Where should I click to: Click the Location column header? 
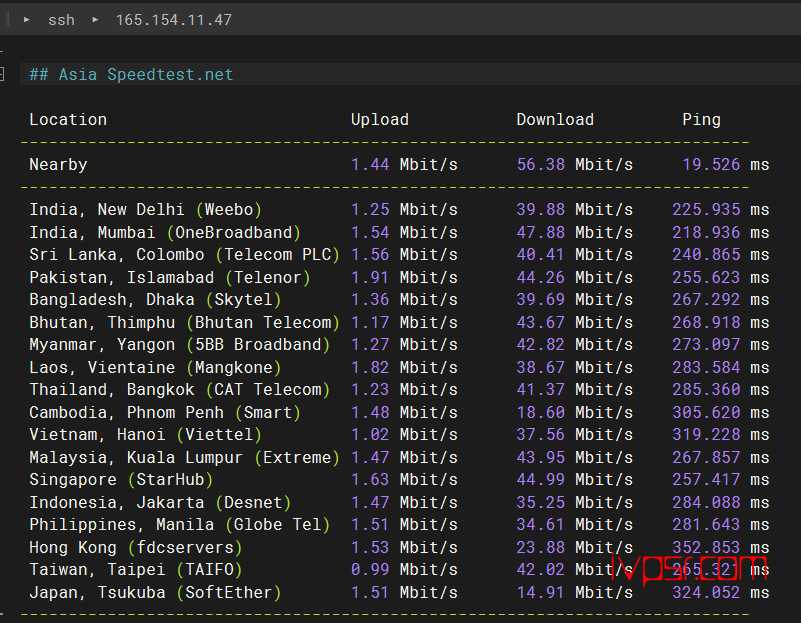[x=68, y=119]
